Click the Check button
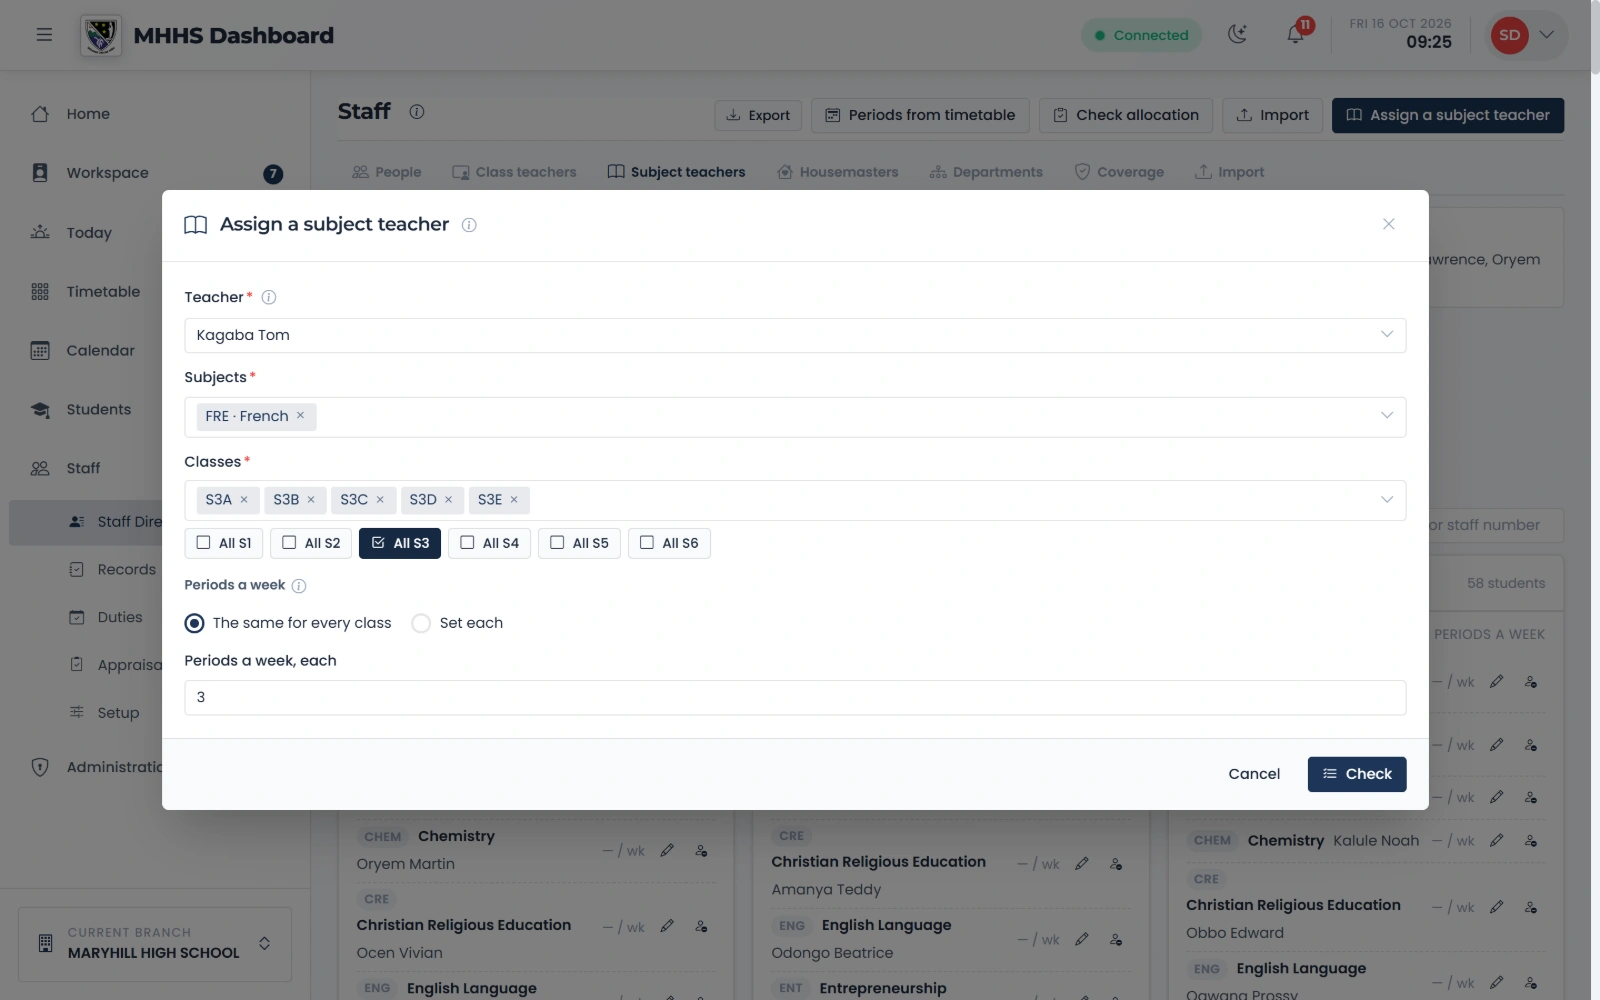Viewport: 1600px width, 1000px height. [1356, 774]
